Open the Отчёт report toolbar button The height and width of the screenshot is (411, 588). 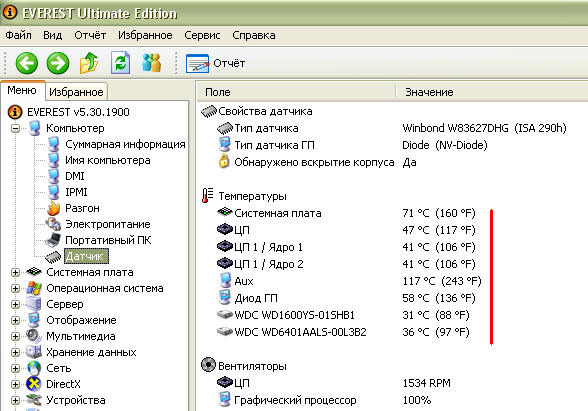216,63
